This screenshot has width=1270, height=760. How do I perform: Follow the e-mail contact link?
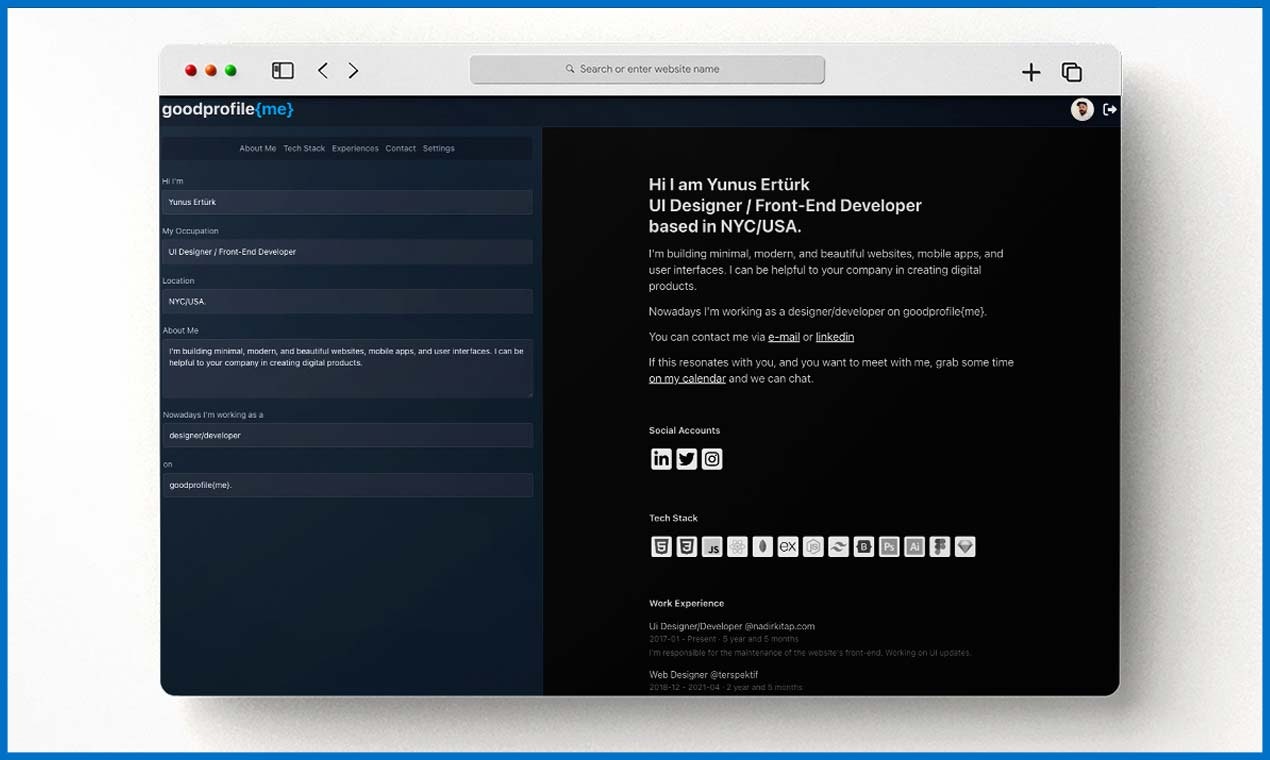click(784, 337)
